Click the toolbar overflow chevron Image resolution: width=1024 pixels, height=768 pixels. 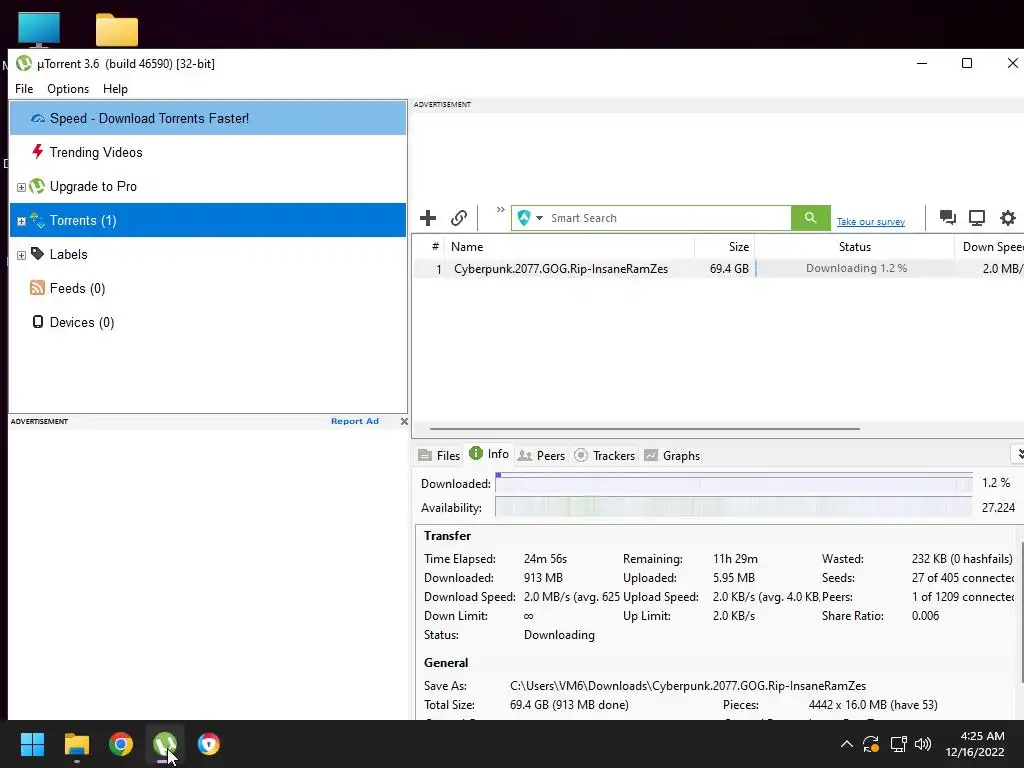(x=500, y=210)
